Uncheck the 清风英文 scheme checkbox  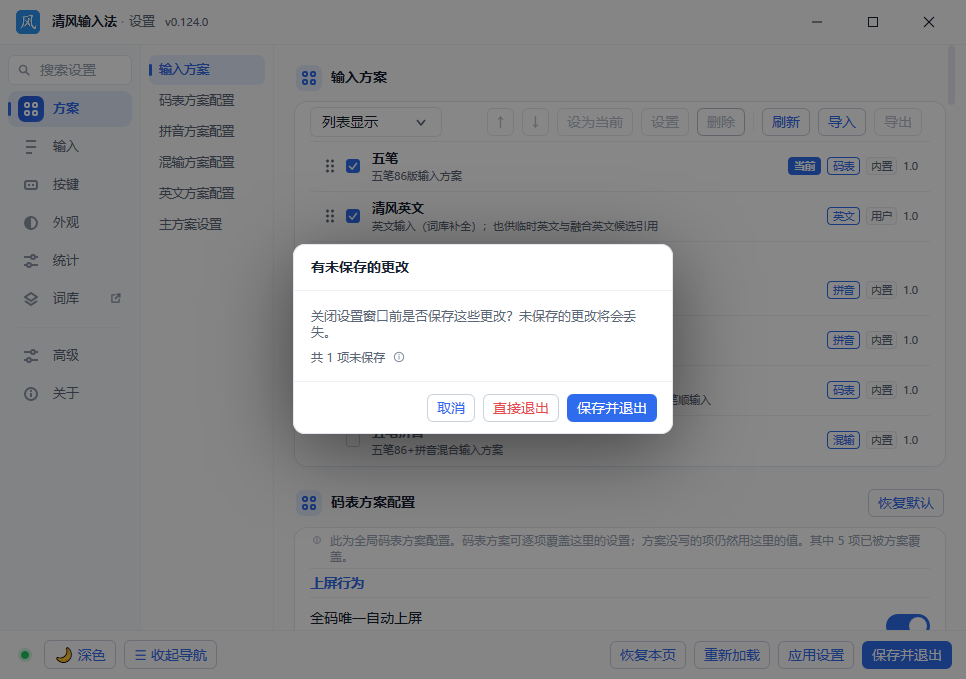[x=353, y=216]
